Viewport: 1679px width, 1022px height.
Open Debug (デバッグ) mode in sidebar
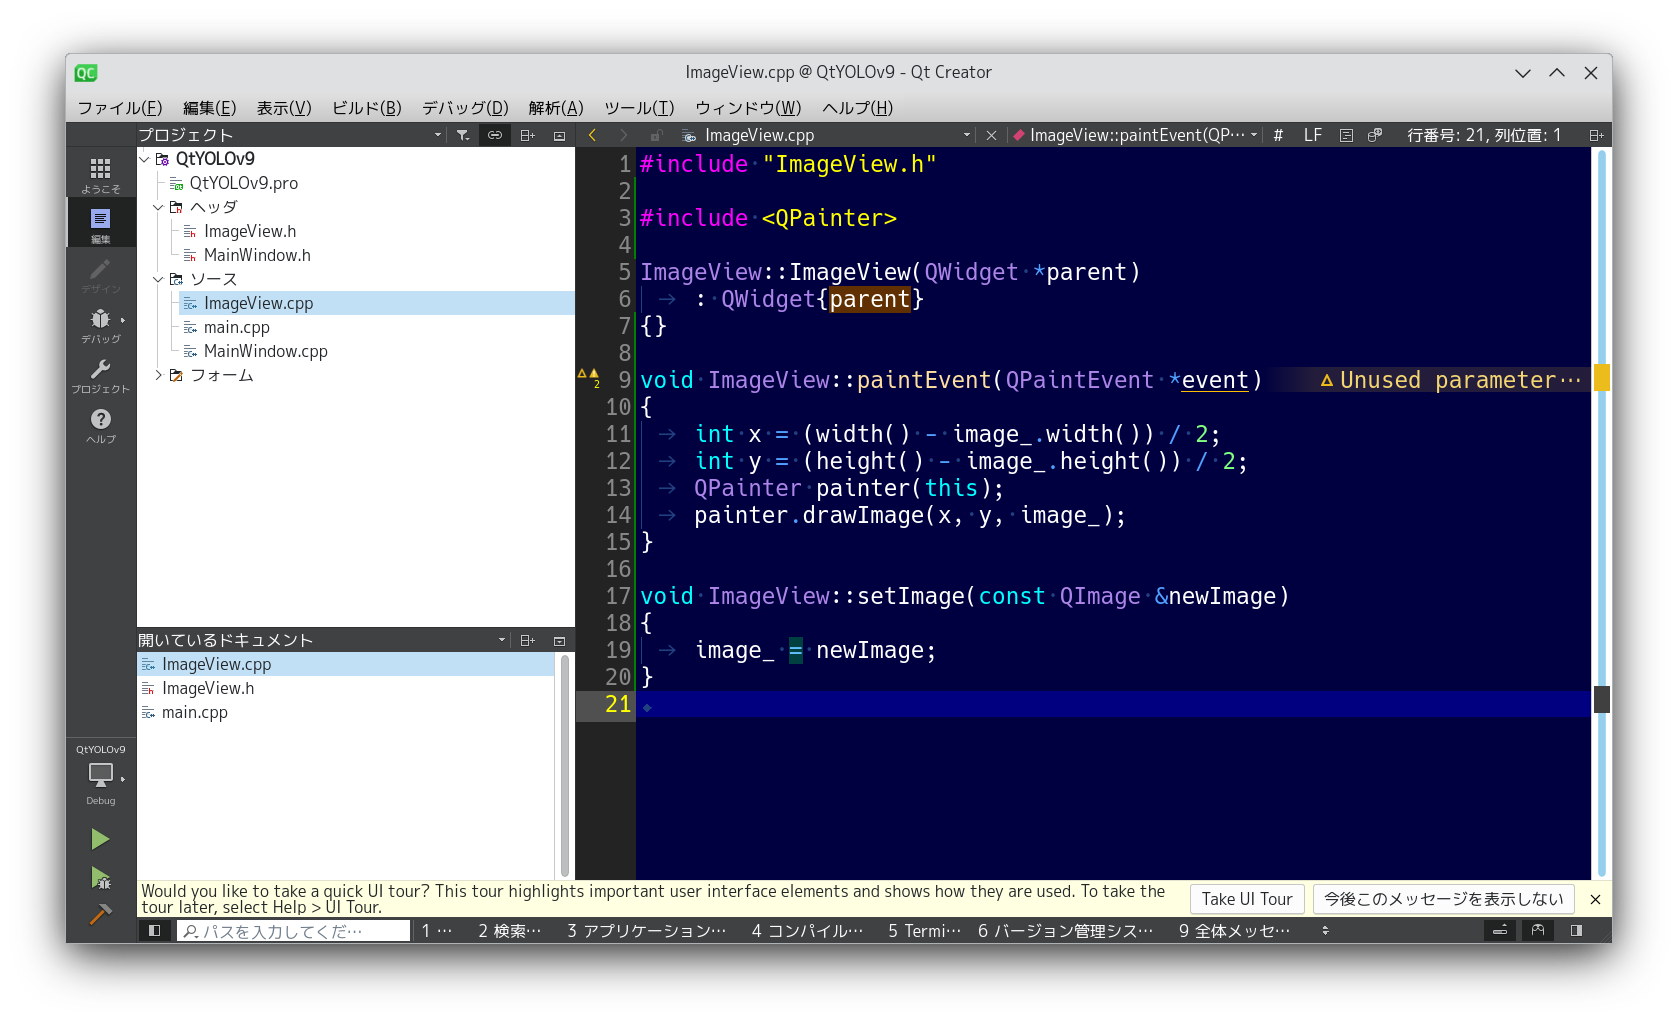coord(101,323)
